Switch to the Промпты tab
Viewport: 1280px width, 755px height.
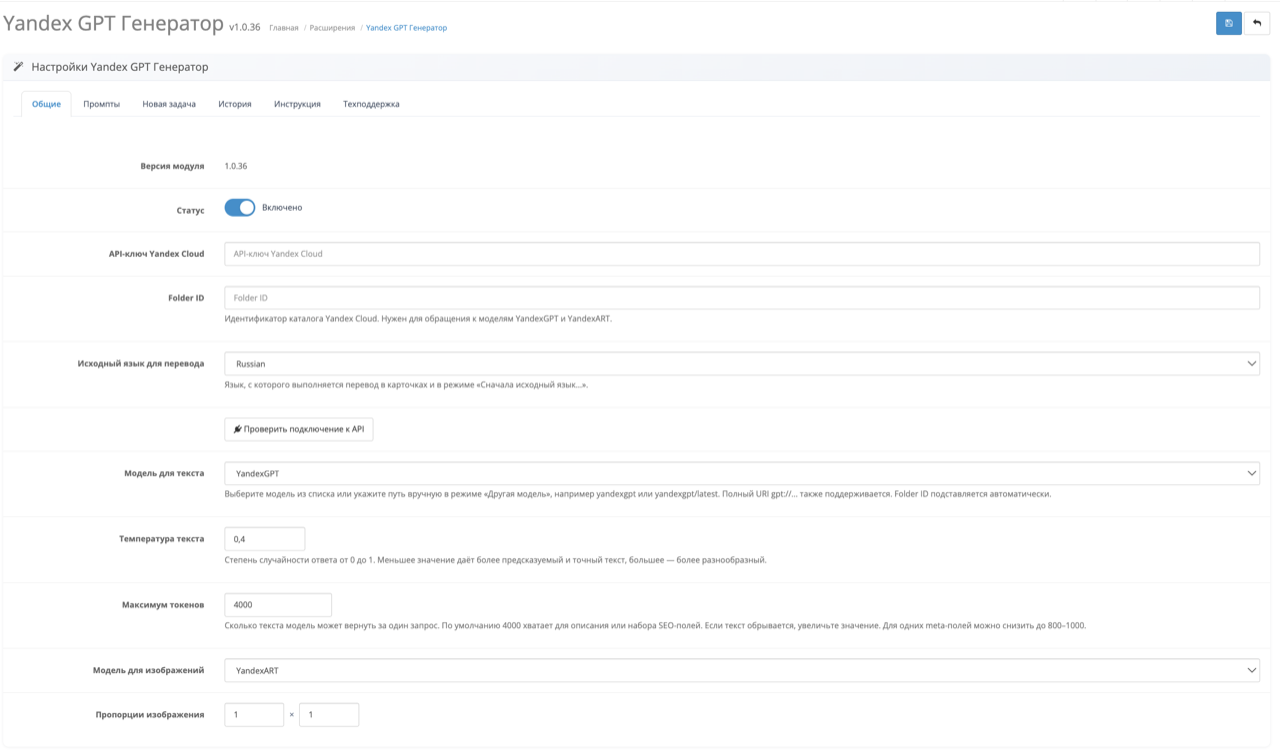[x=102, y=104]
